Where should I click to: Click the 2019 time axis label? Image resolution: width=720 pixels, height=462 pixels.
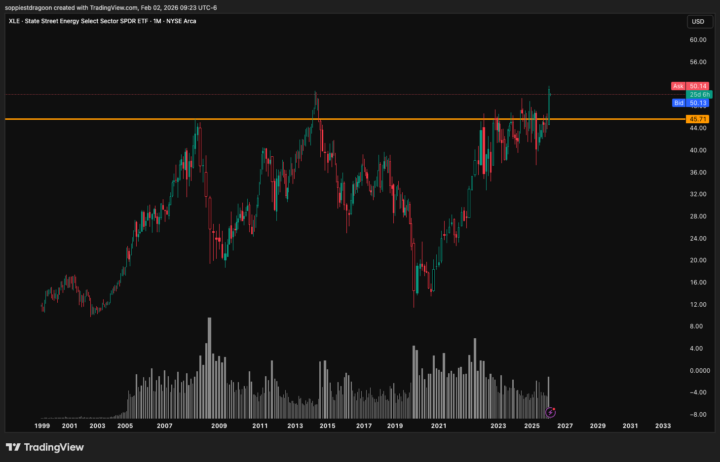pyautogui.click(x=395, y=426)
